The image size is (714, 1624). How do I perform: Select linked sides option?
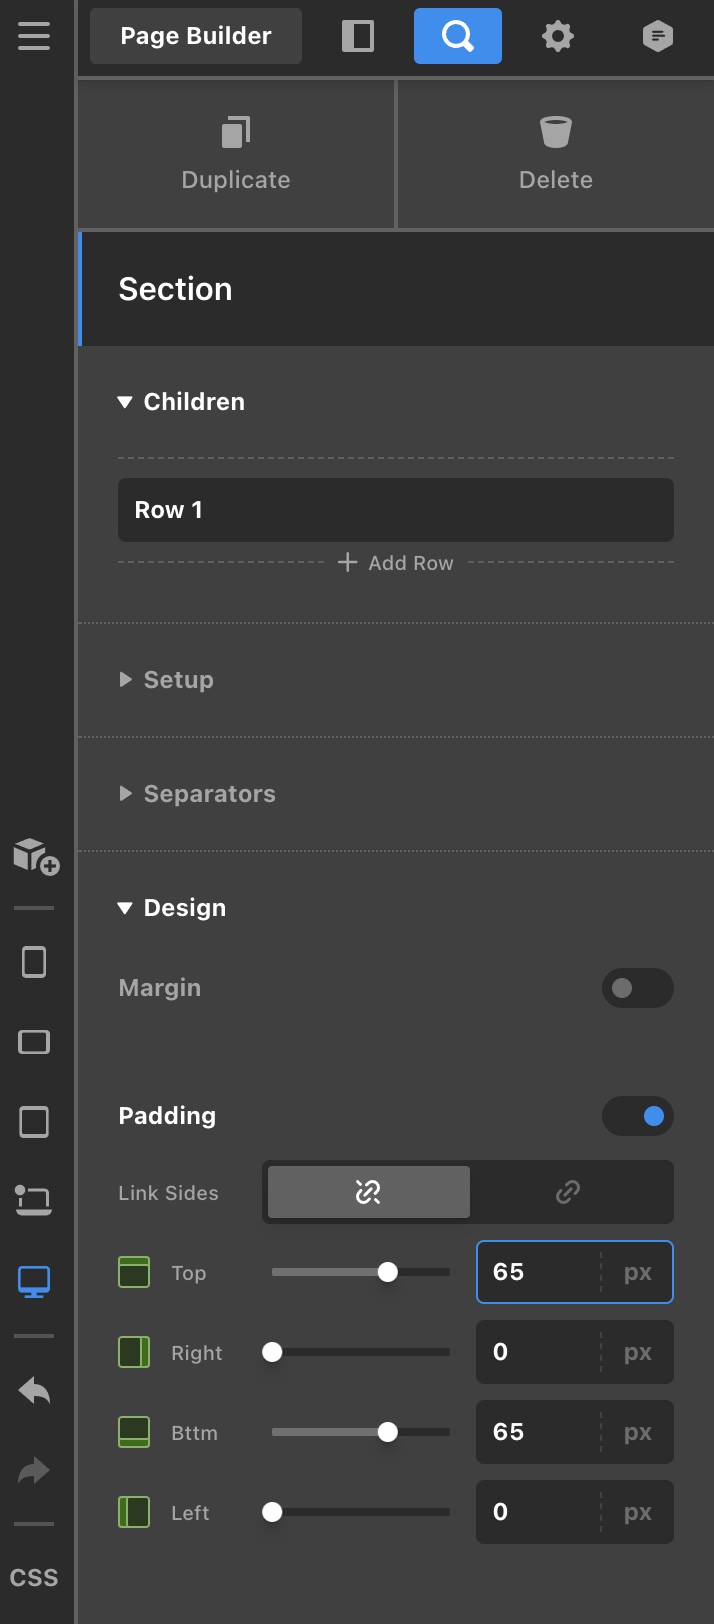click(x=568, y=1192)
